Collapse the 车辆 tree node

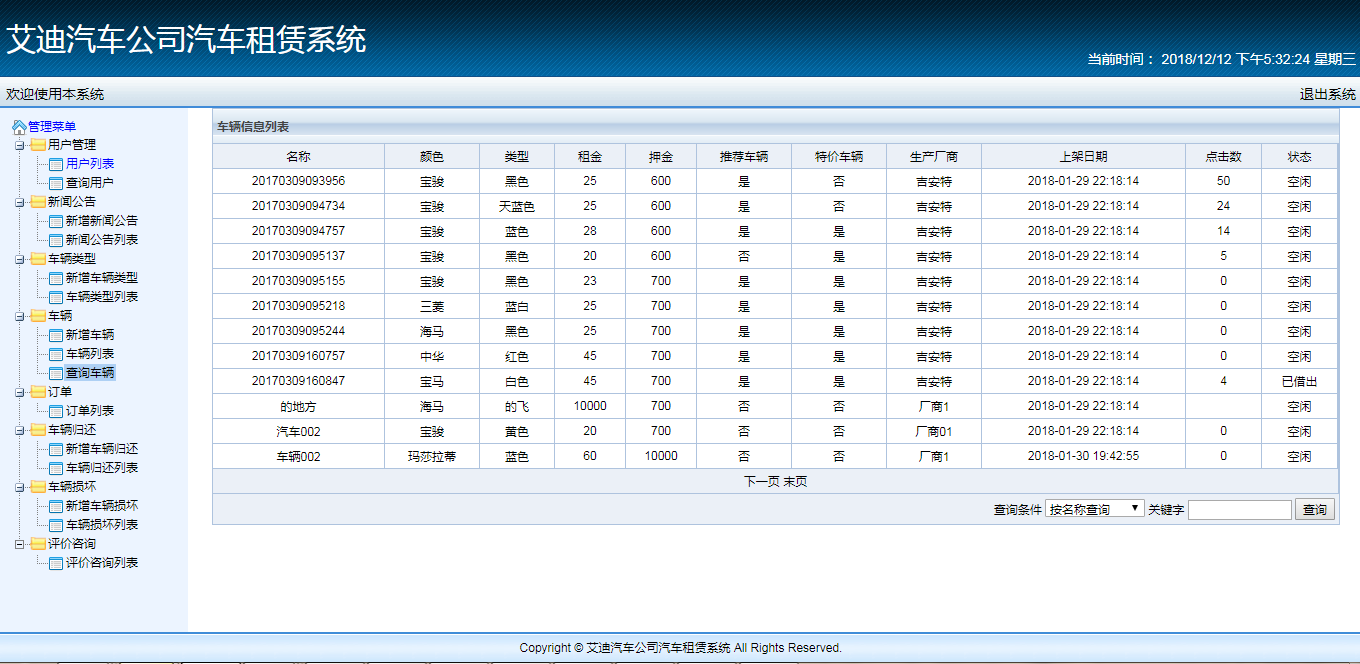point(20,316)
